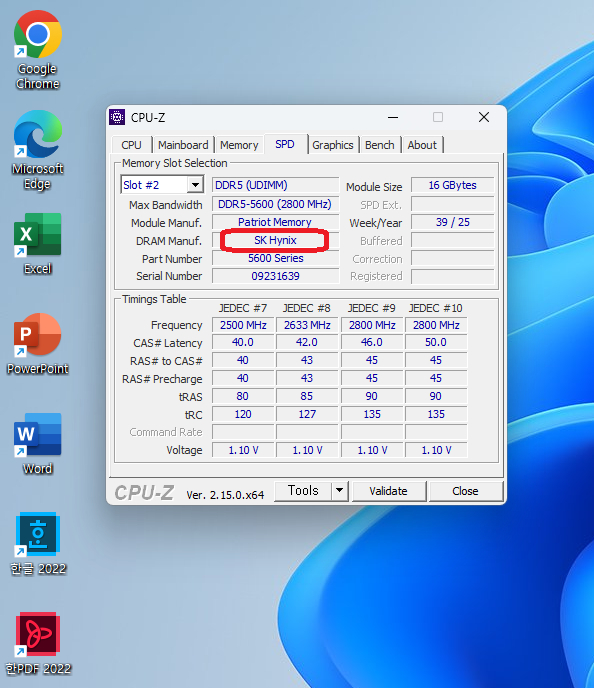Click the DDR5-5600 (2800 MHz) bandwidth value
The image size is (594, 688).
point(276,204)
